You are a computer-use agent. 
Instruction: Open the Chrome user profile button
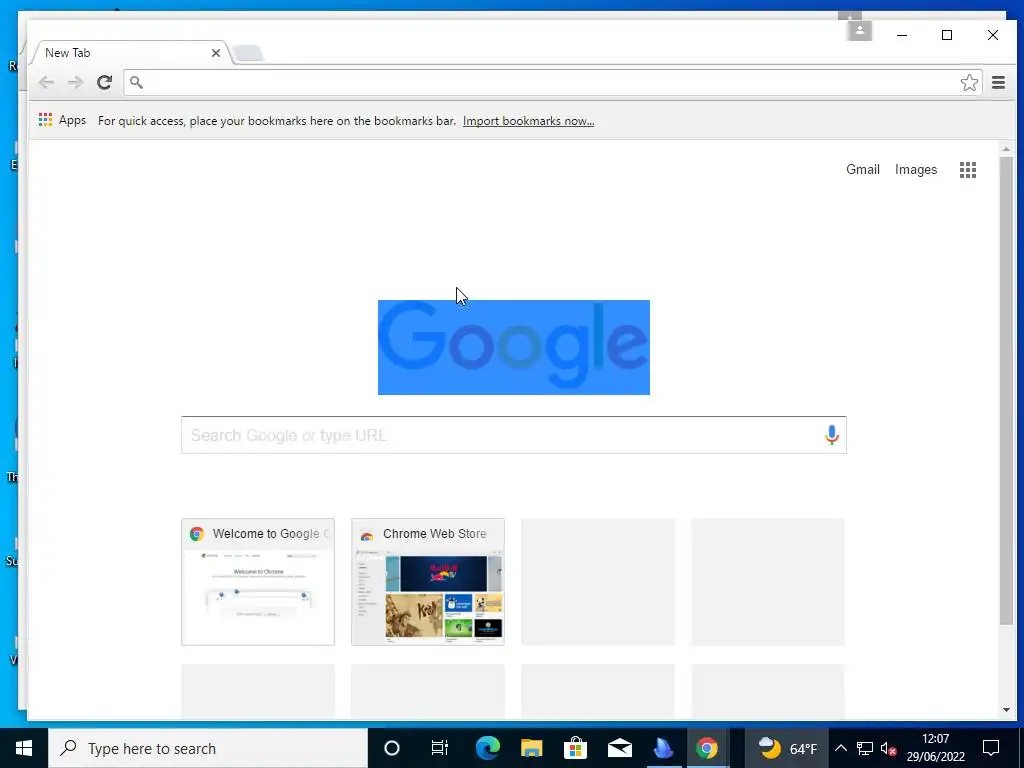859,31
